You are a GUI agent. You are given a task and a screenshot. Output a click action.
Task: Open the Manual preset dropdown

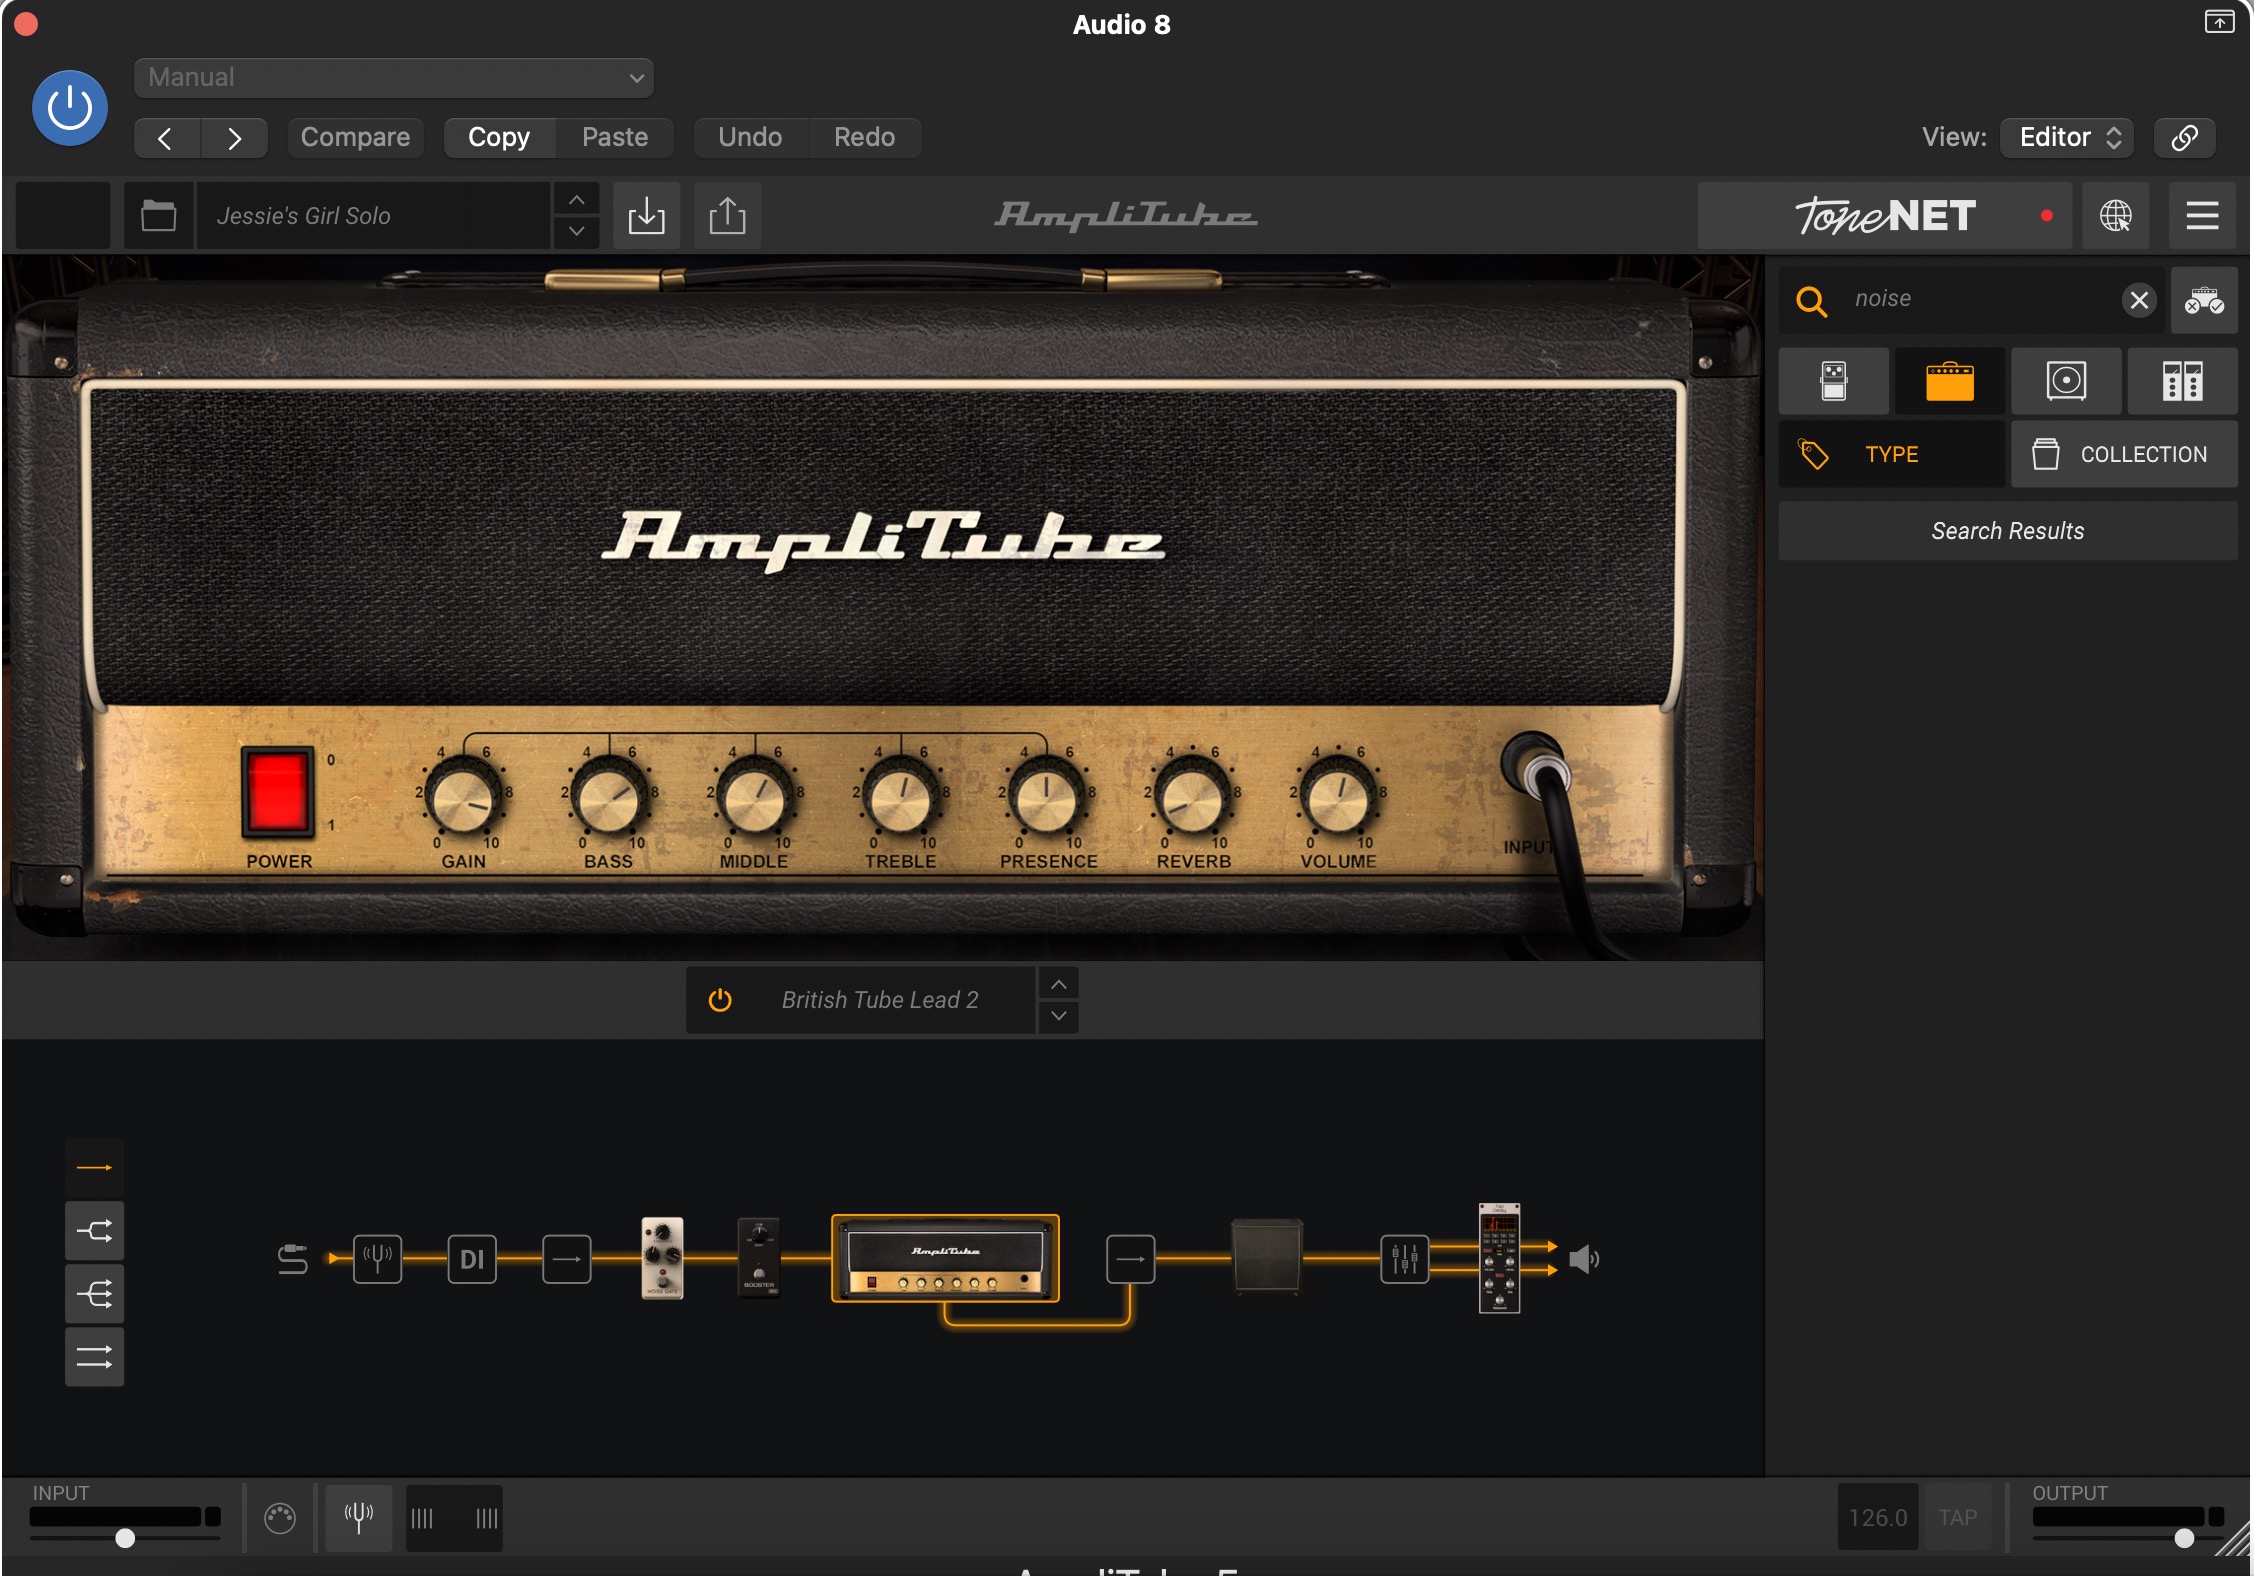394,77
